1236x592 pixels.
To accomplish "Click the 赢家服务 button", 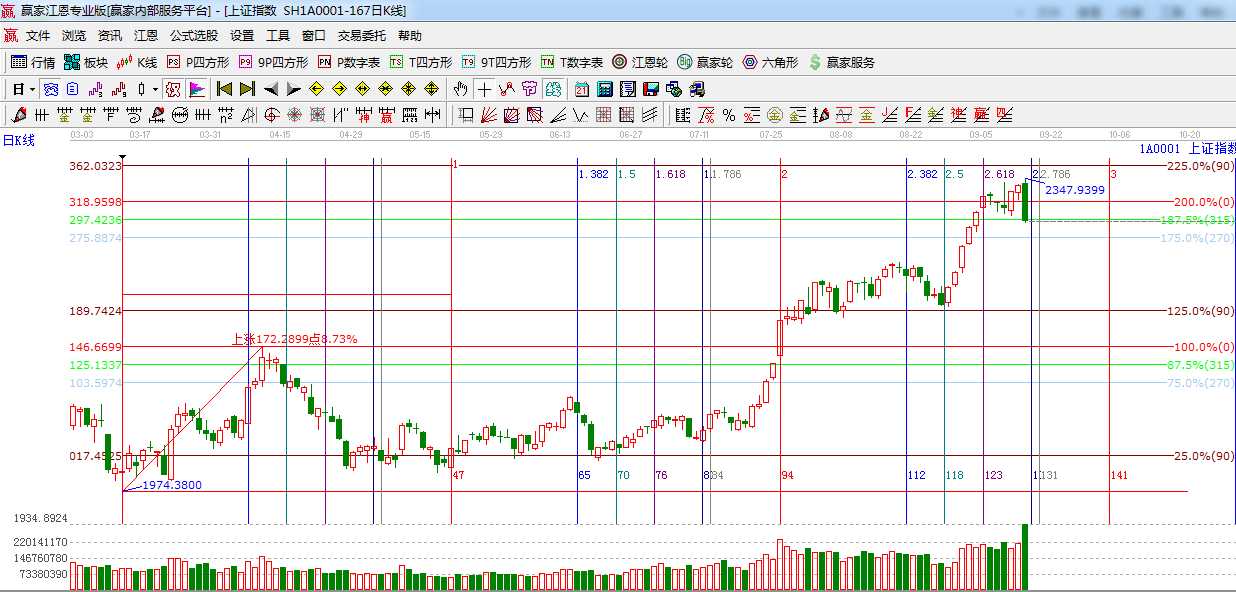I will tap(840, 62).
